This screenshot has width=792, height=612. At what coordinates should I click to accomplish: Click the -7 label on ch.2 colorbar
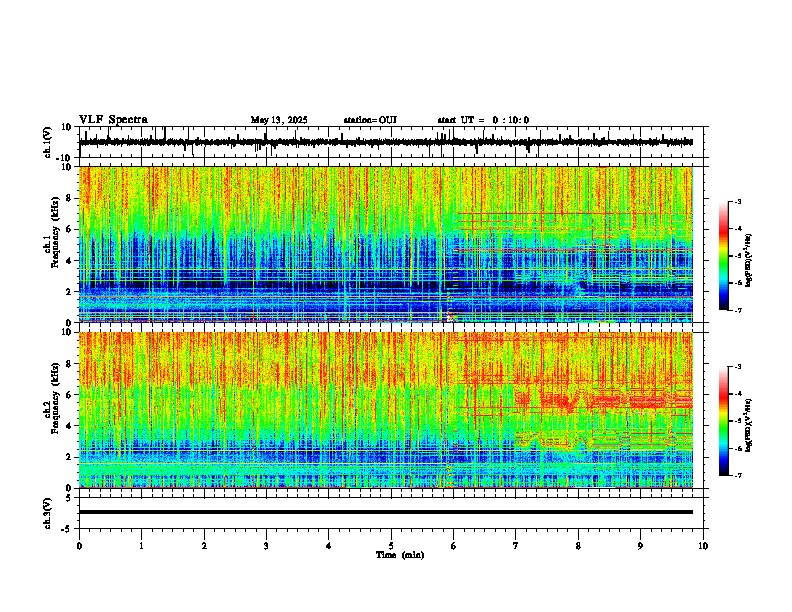coord(737,475)
